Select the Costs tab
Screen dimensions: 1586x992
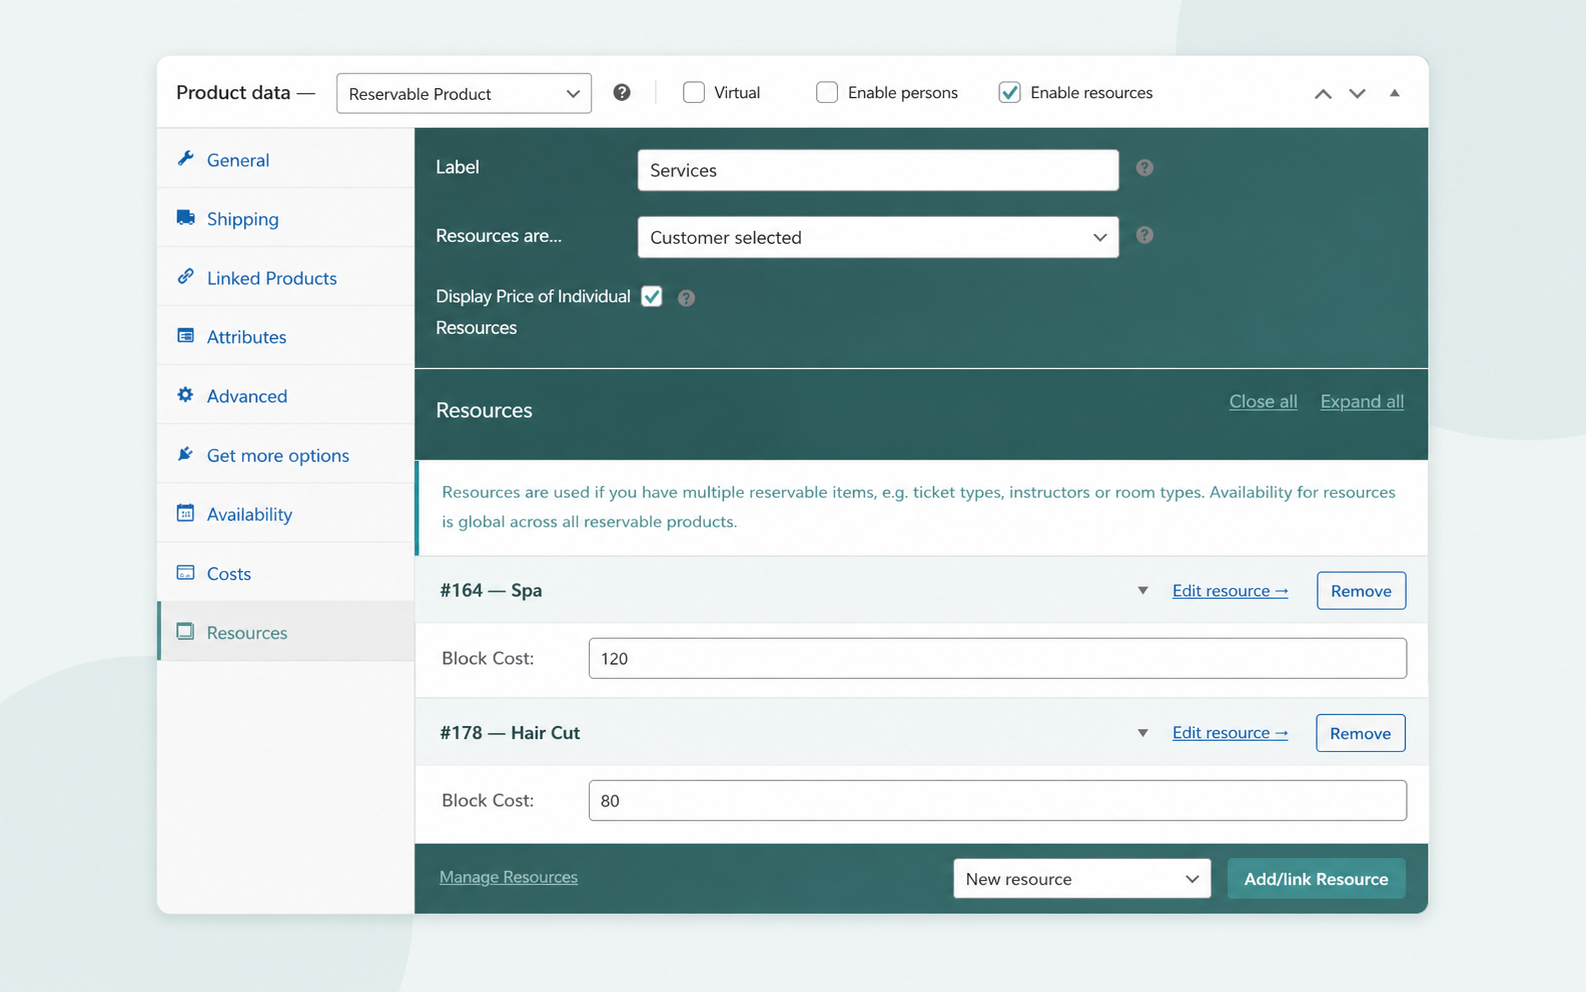tap(286, 572)
